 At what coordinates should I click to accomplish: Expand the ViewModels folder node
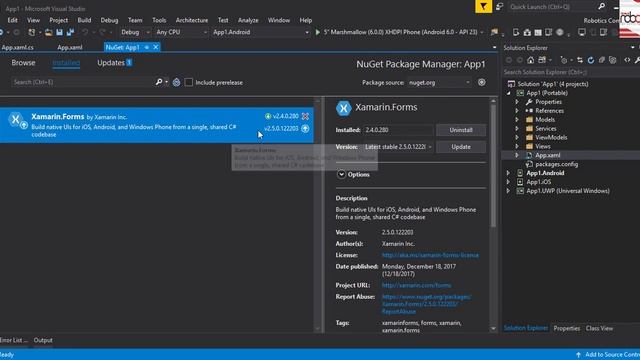tap(517, 138)
